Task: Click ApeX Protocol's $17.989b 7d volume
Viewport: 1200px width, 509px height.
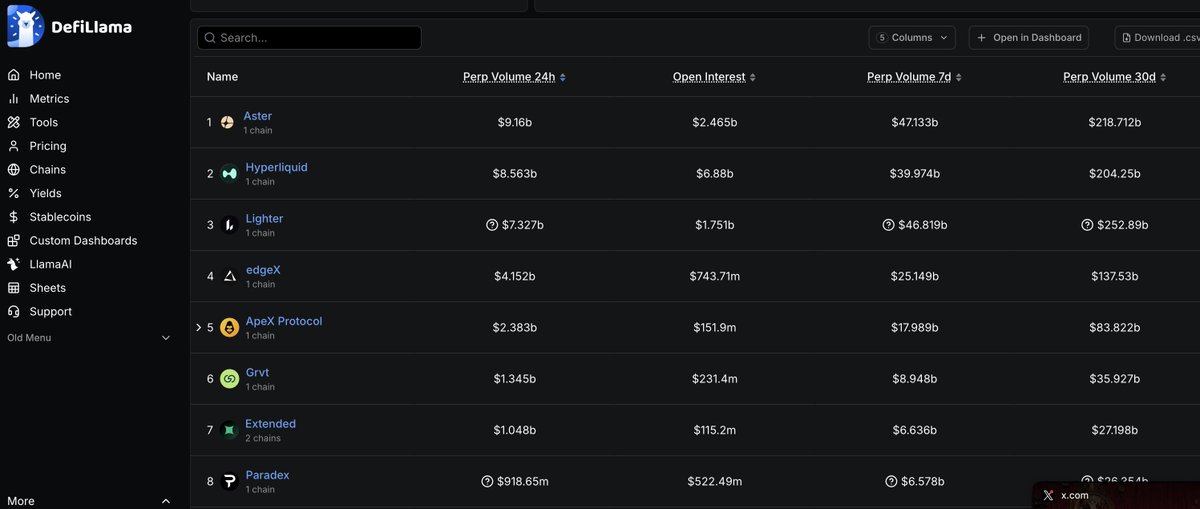Action: (x=914, y=327)
